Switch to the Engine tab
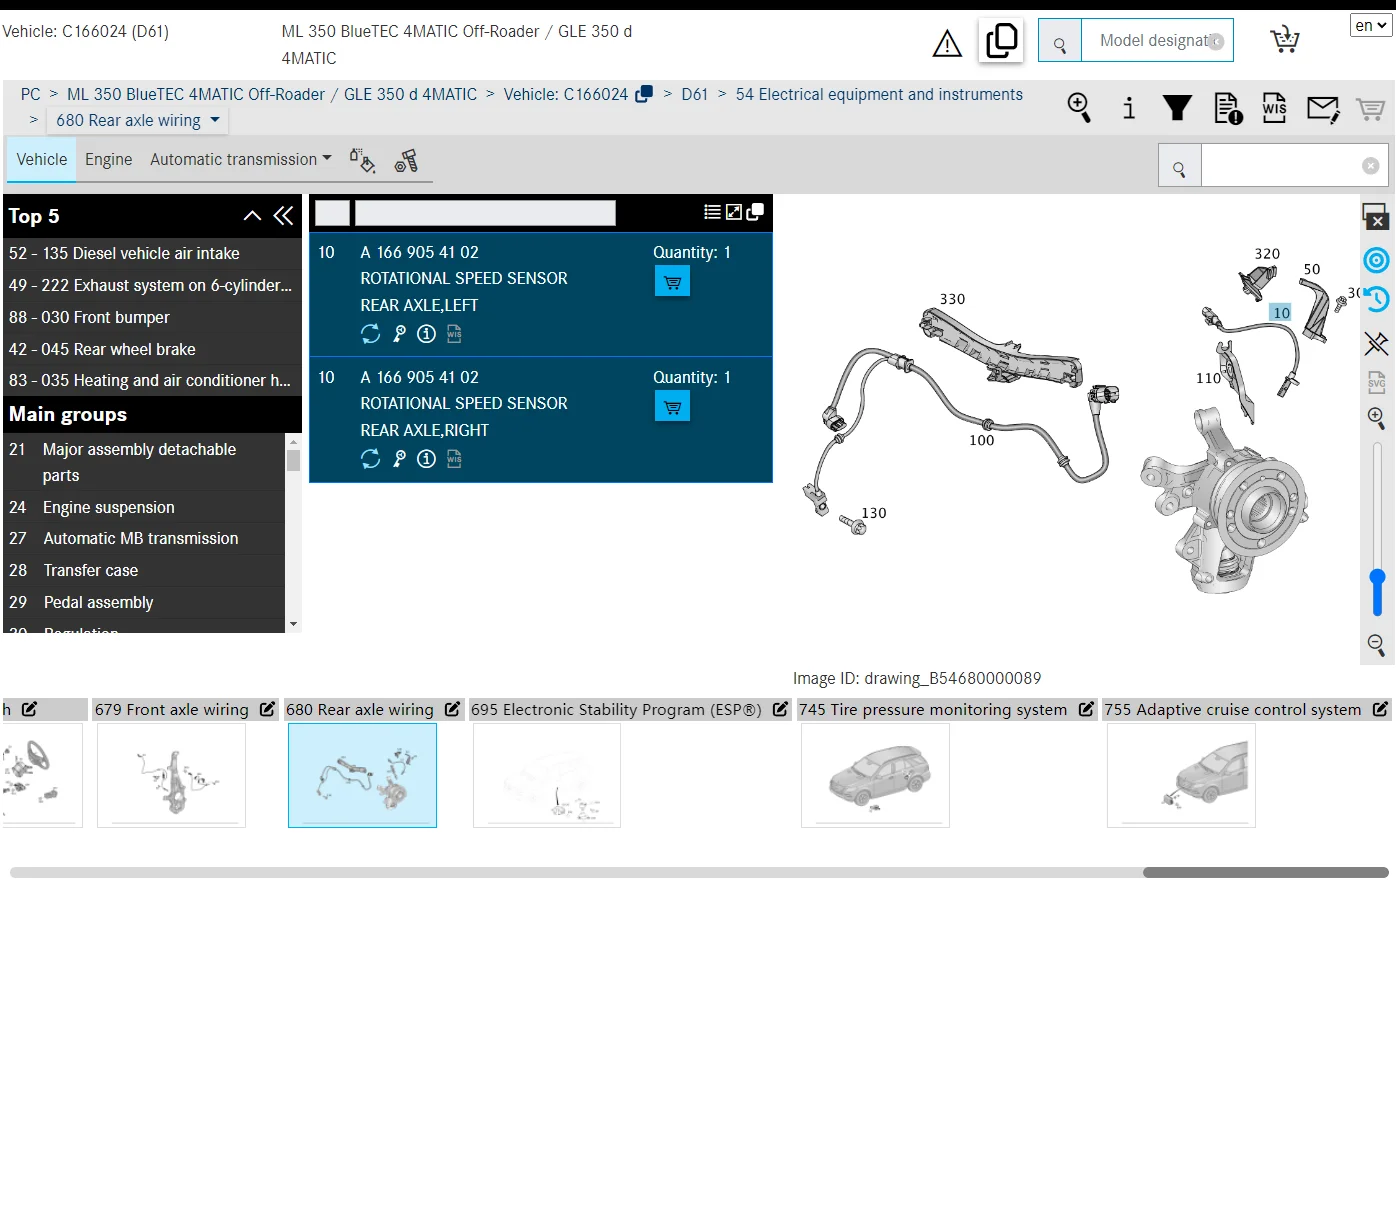 (109, 160)
